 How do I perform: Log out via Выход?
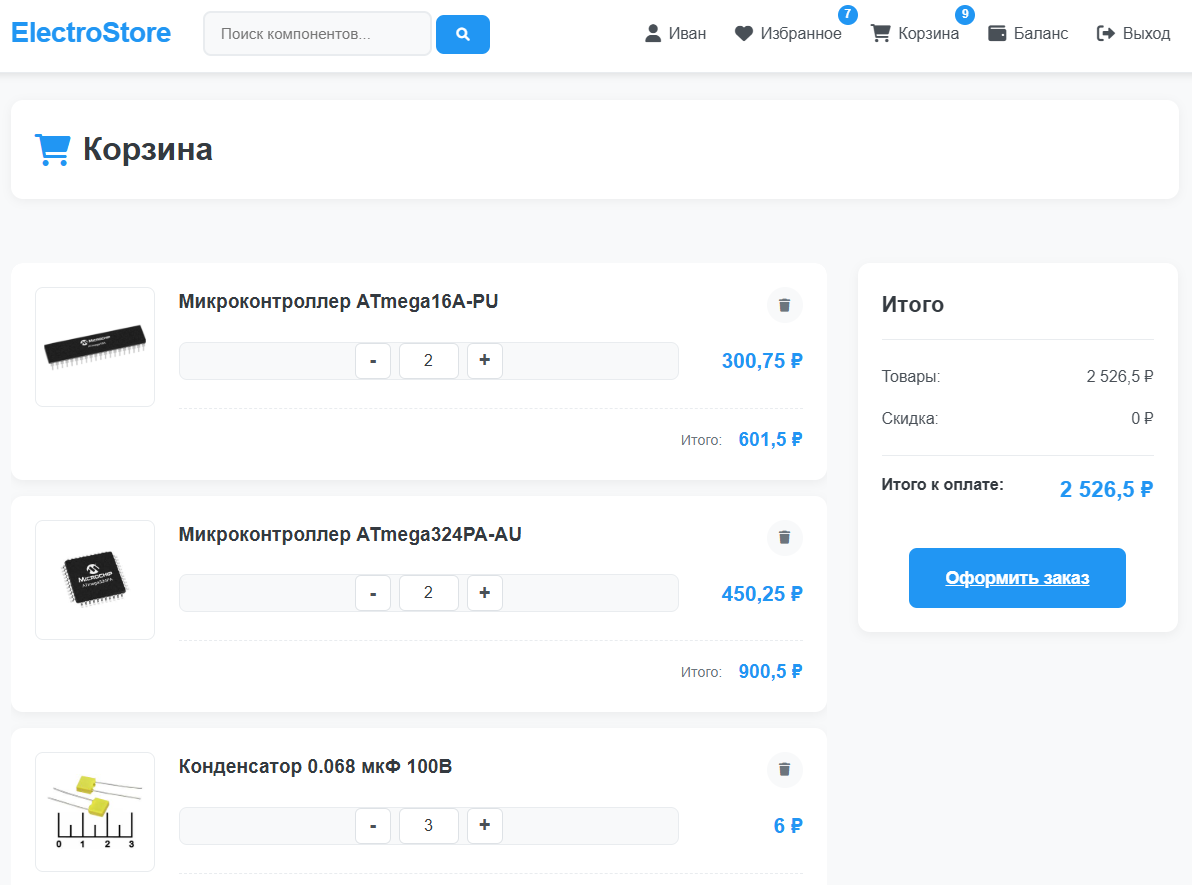pos(1133,33)
